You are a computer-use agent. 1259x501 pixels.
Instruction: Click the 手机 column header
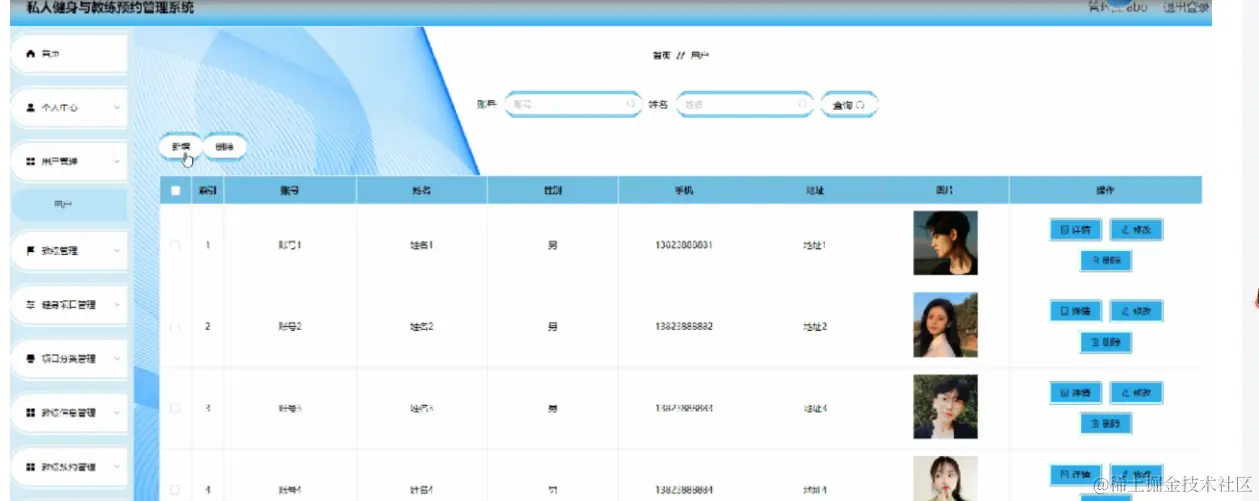click(684, 190)
